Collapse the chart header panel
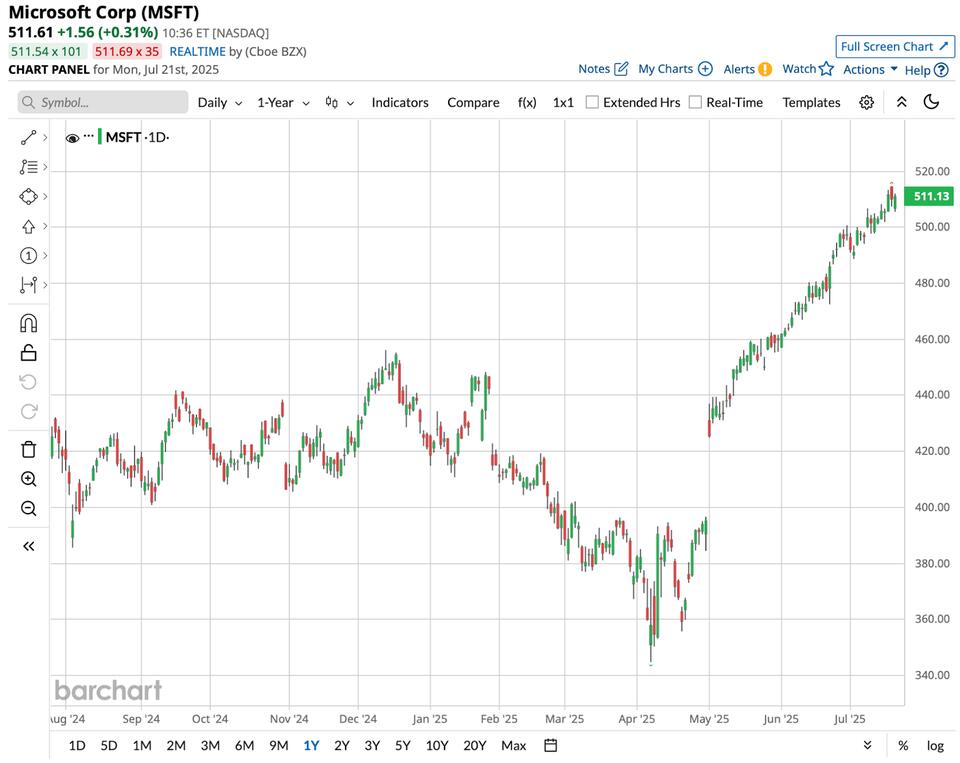This screenshot has height=763, width=960. click(x=901, y=102)
